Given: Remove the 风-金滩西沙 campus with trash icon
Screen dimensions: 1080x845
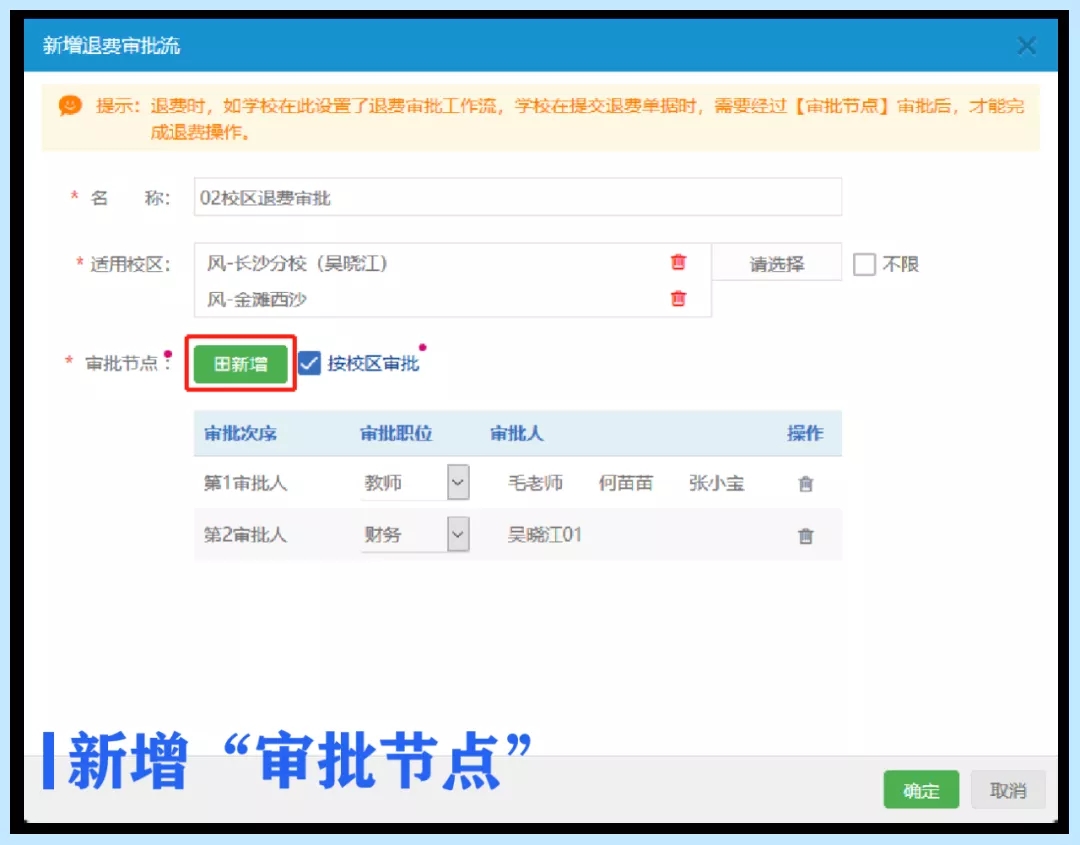Looking at the screenshot, I should tap(679, 298).
